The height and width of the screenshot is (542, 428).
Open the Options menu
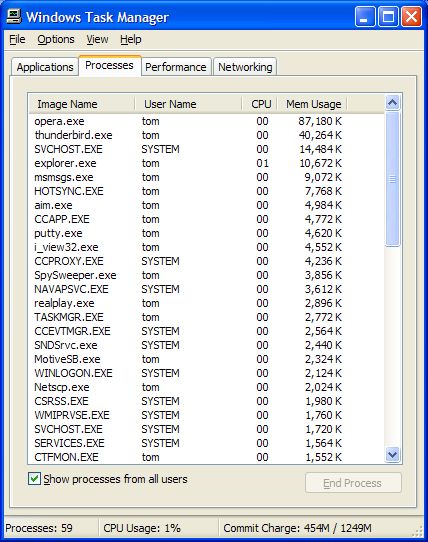click(56, 39)
